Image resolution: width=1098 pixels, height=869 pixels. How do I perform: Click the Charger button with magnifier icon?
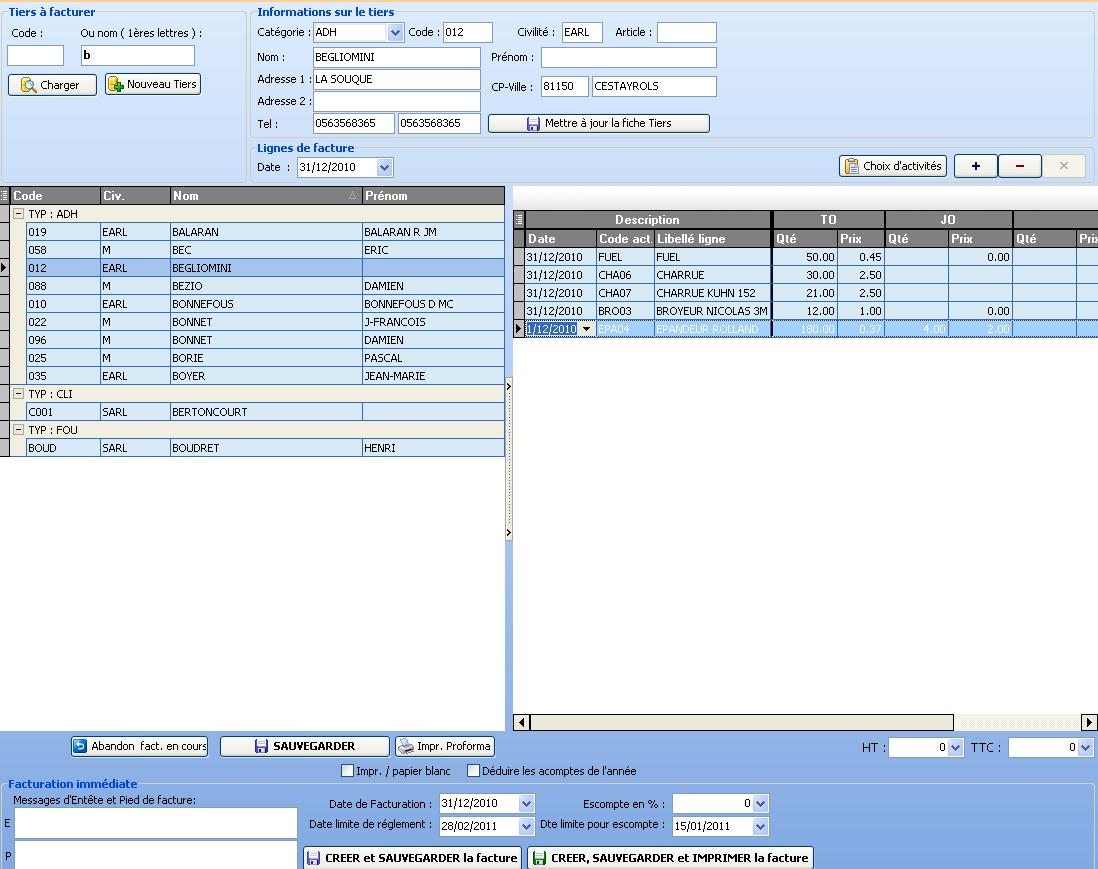pyautogui.click(x=52, y=85)
